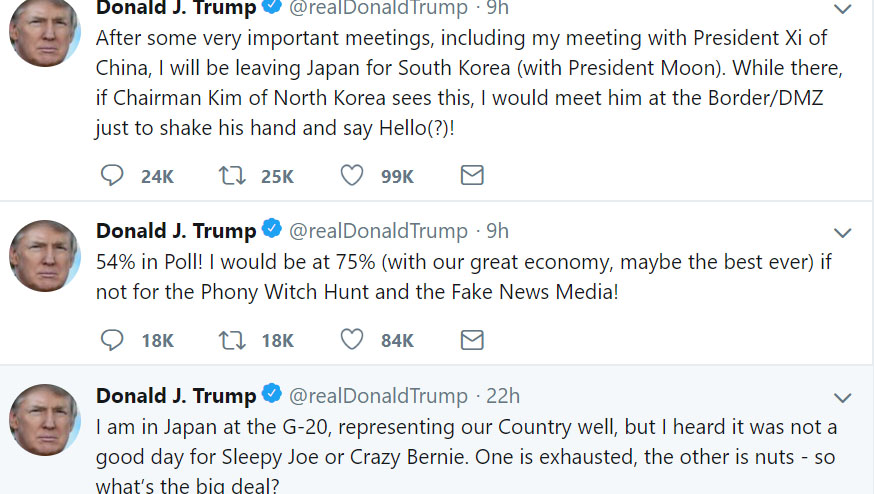Open @realDonaldTrump handle on second tweet
Image resolution: width=874 pixels, height=494 pixels.
click(378, 231)
